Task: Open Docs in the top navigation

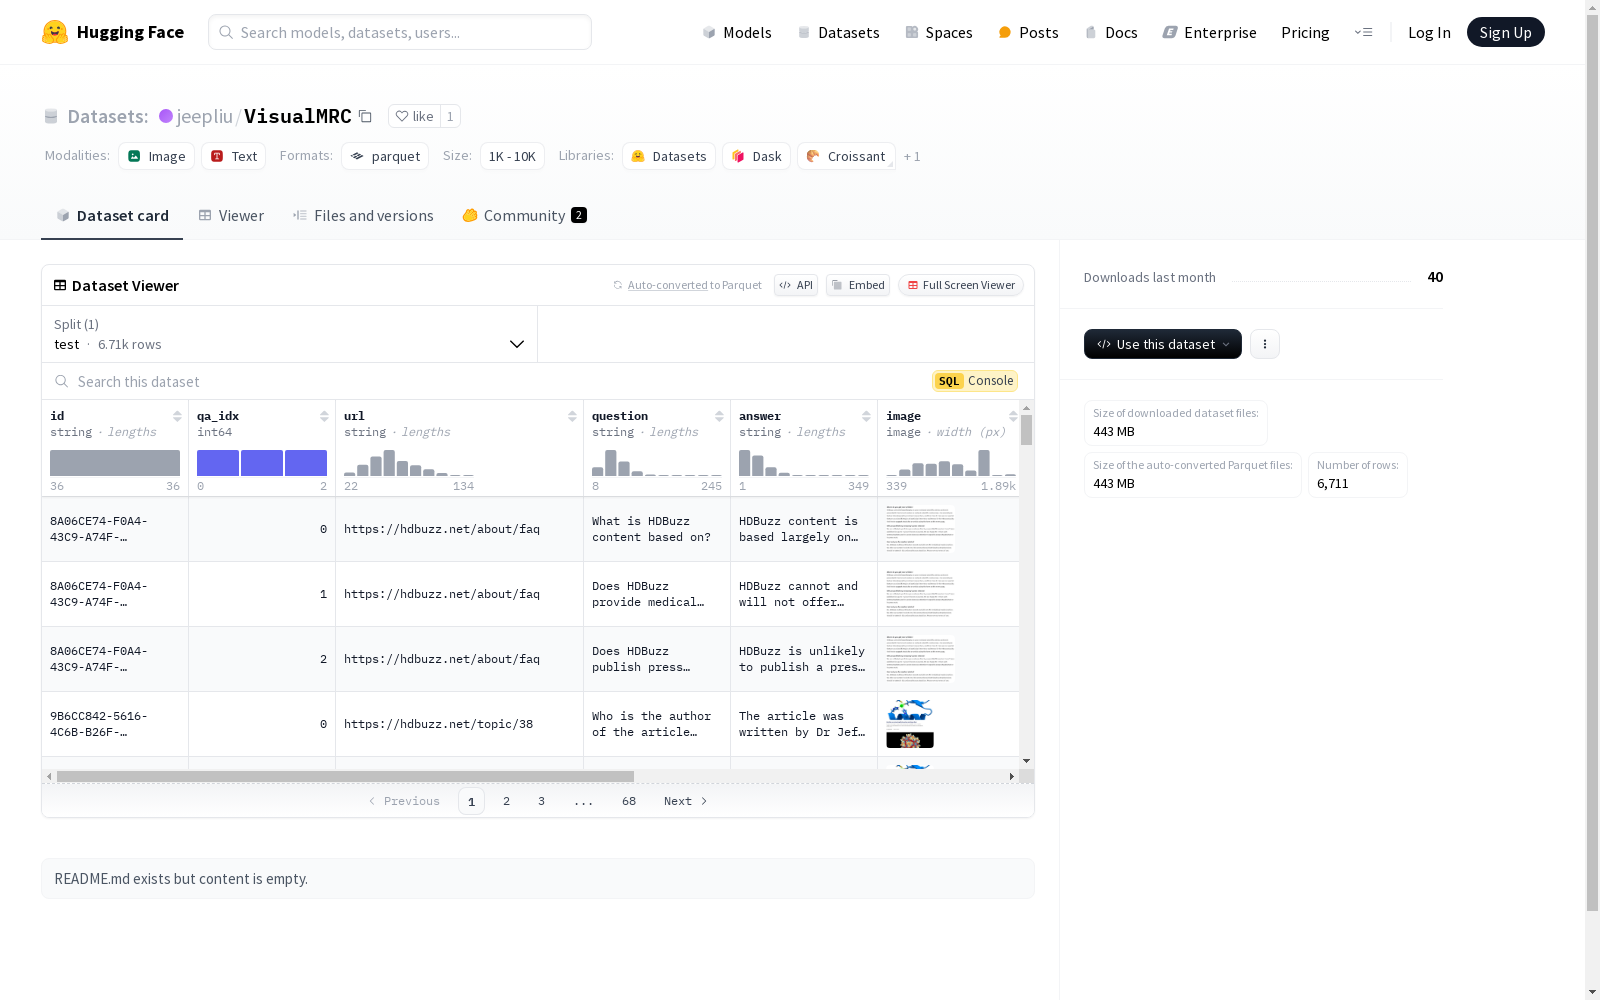Action: pos(1111,32)
